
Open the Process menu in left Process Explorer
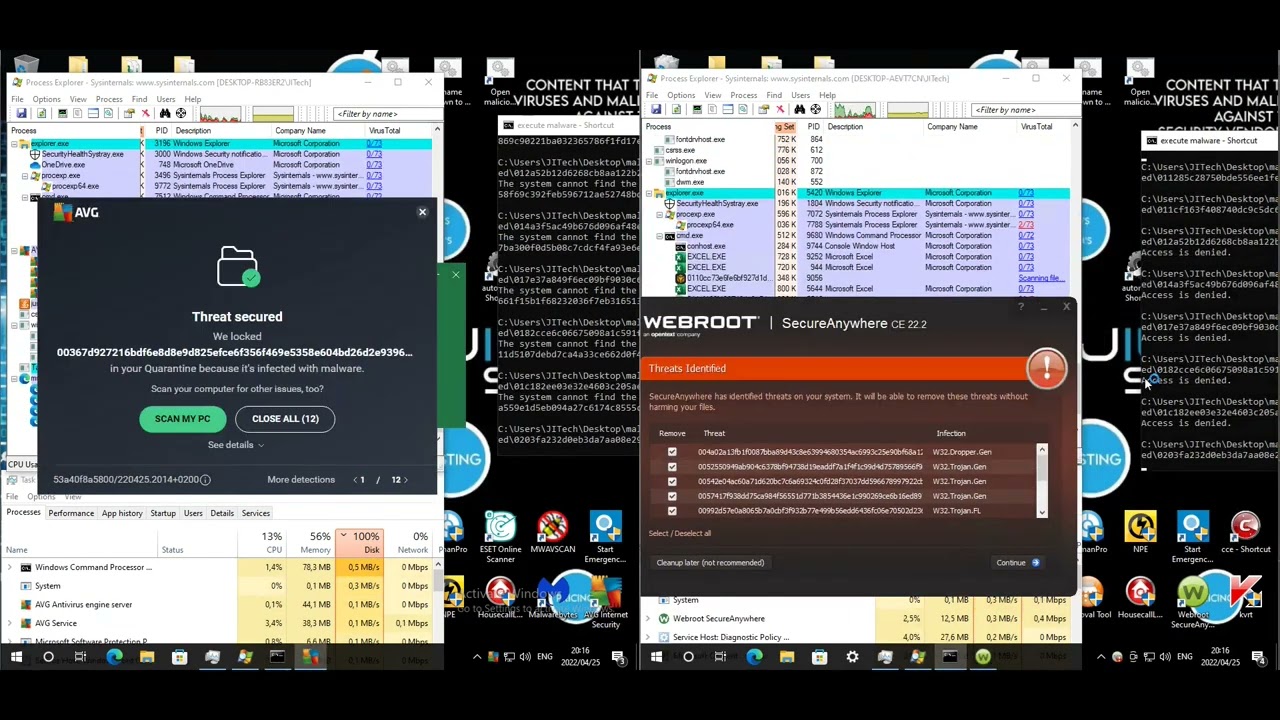(x=109, y=99)
